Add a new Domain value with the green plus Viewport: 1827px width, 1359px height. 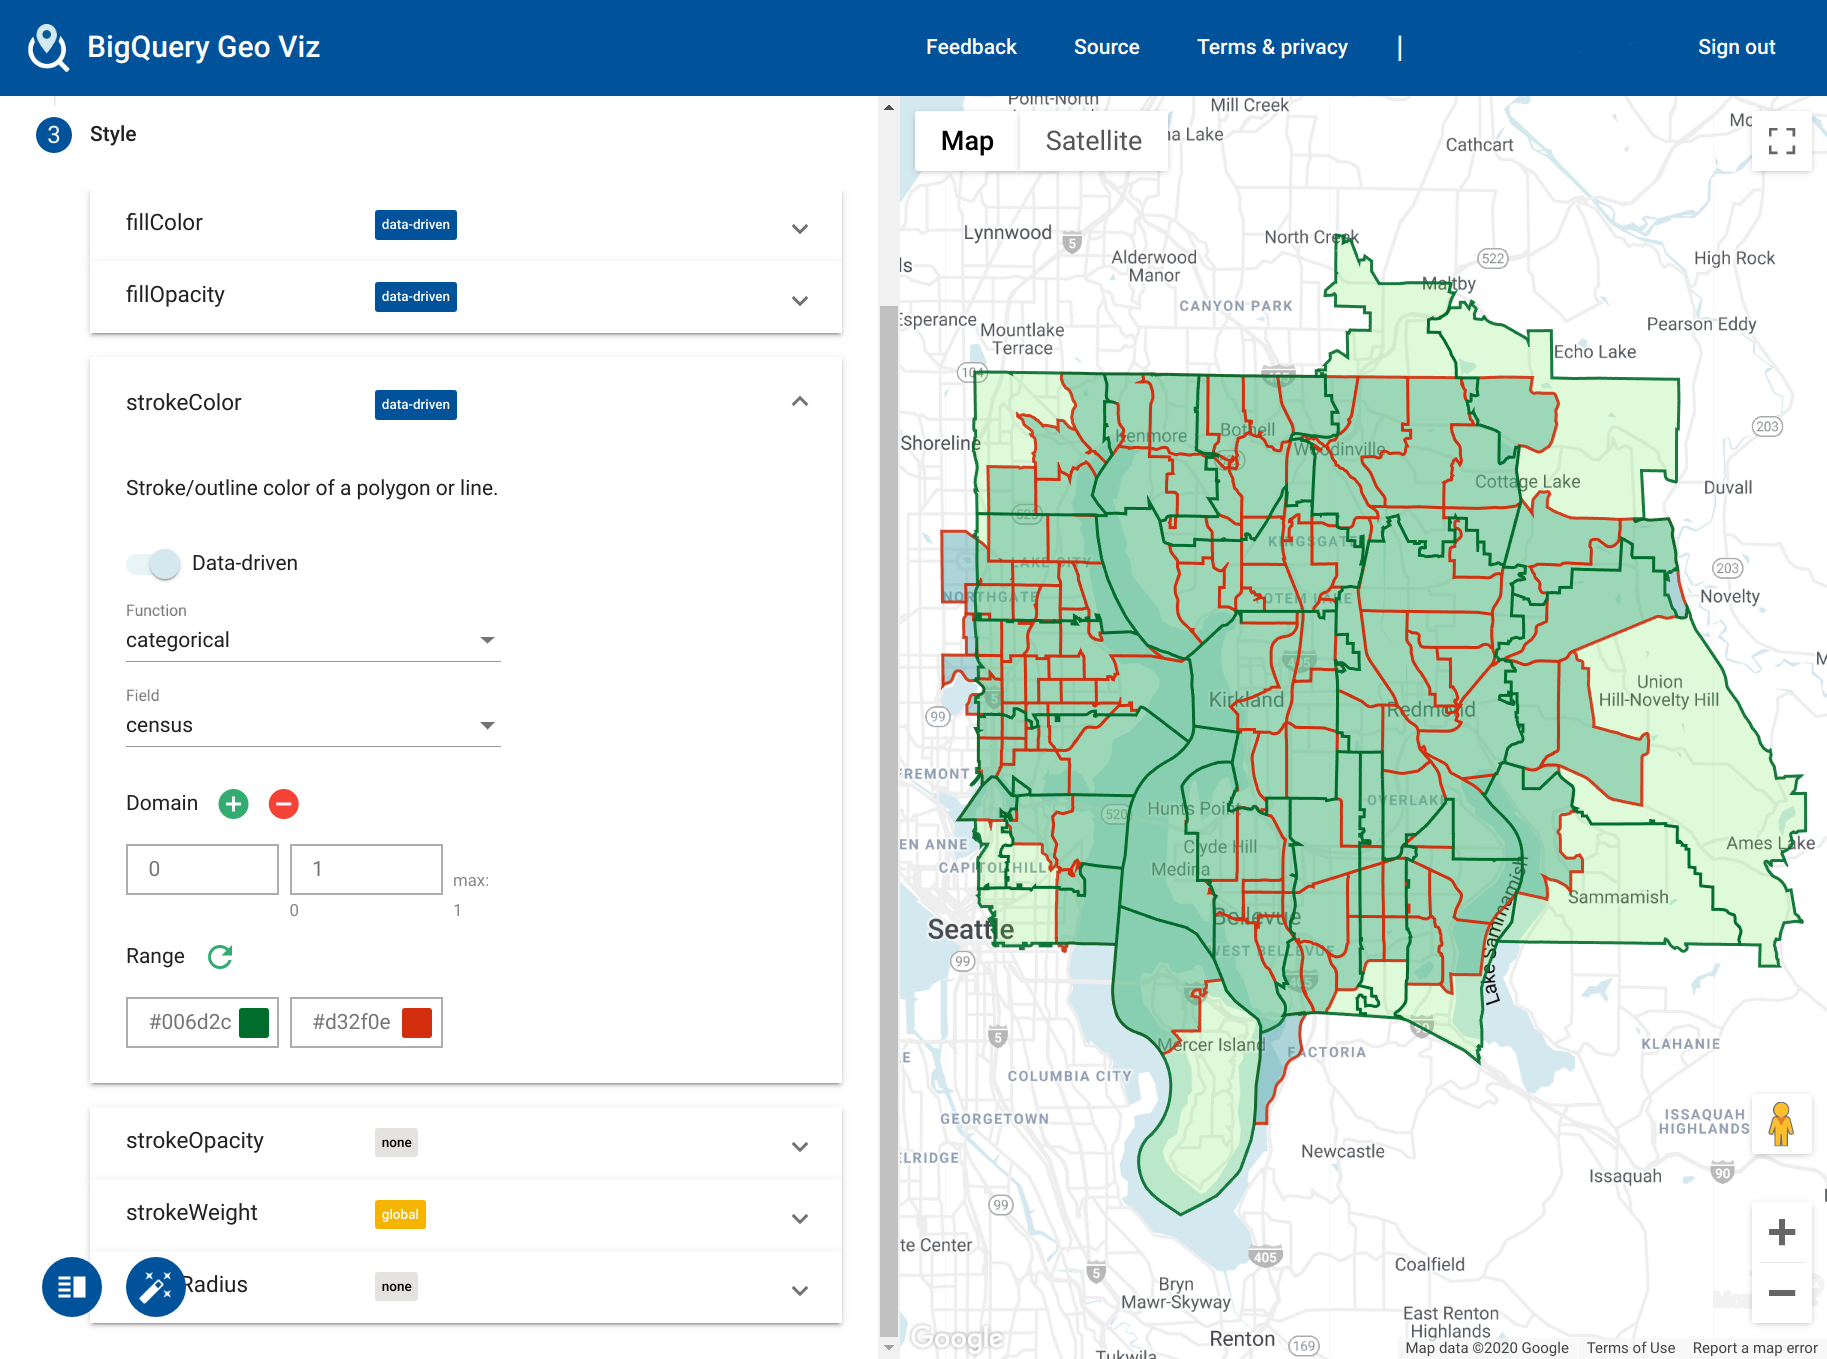pyautogui.click(x=233, y=803)
